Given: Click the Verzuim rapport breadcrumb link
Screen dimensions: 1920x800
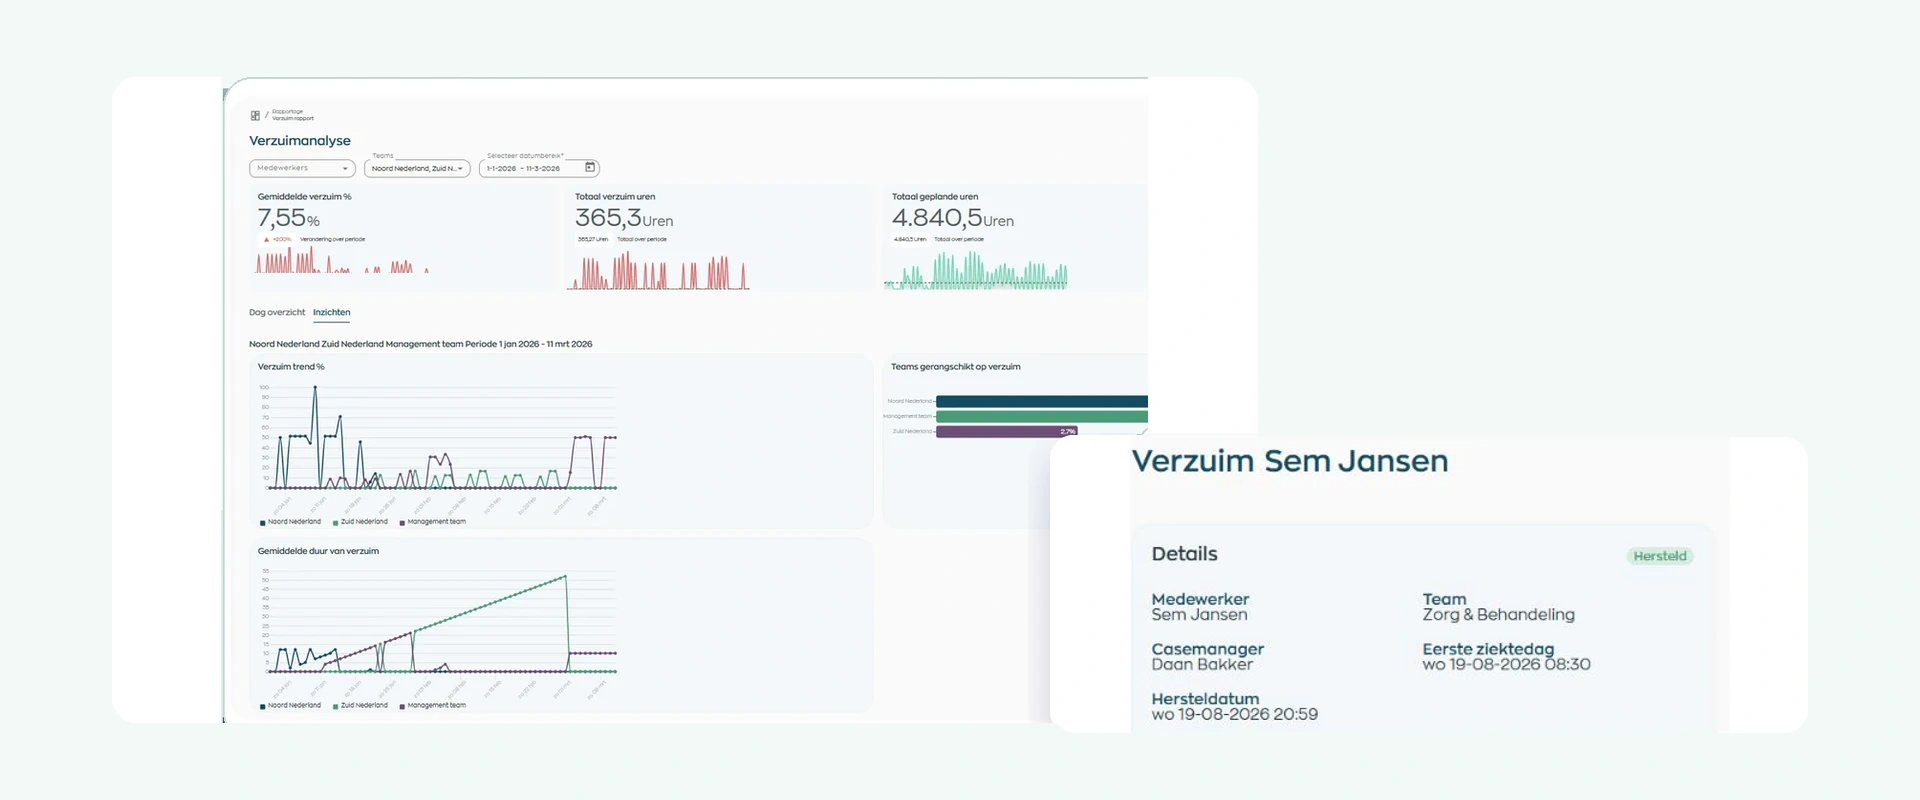Looking at the screenshot, I should pos(293,118).
